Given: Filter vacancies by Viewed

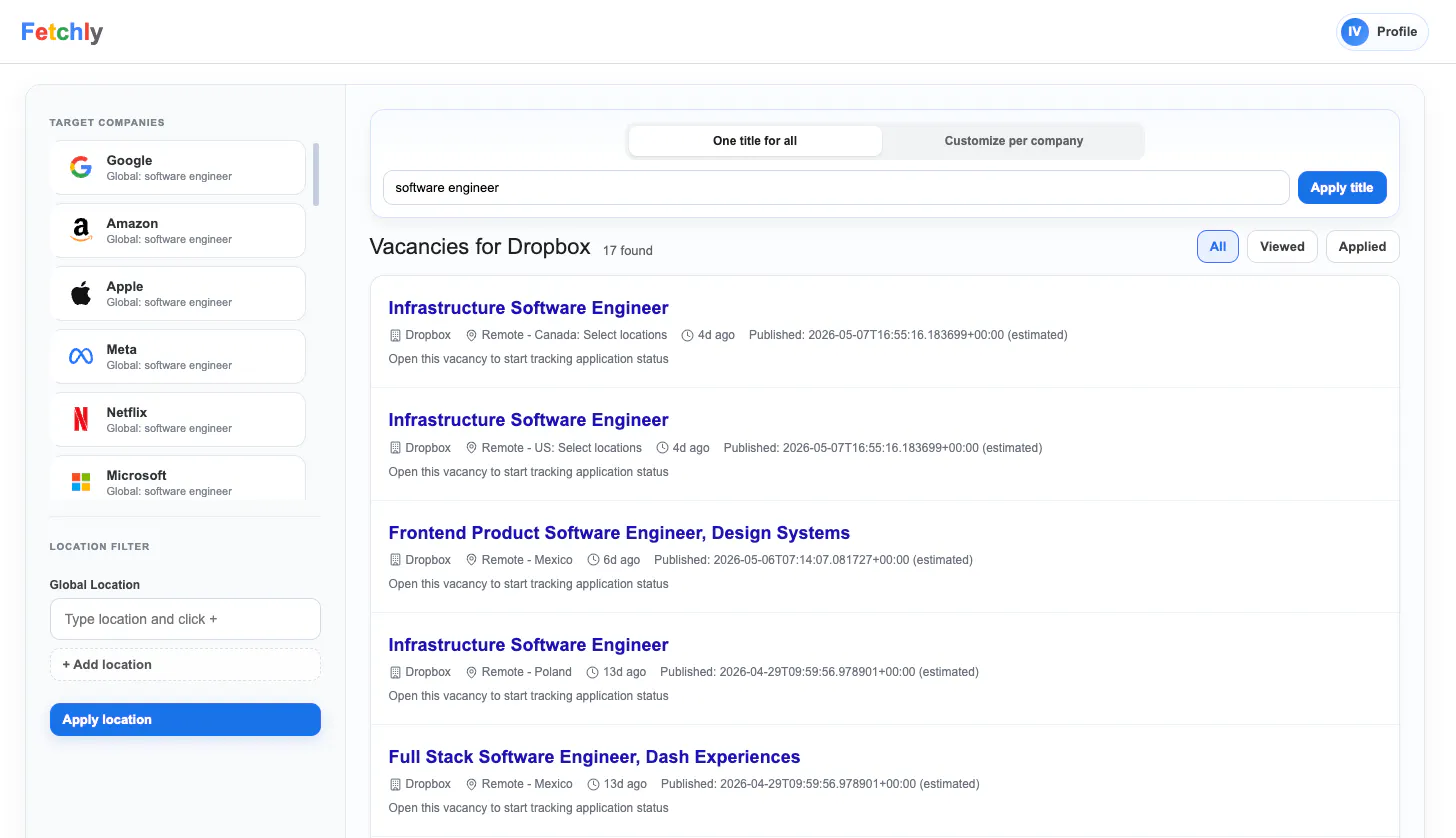Looking at the screenshot, I should click(x=1282, y=247).
